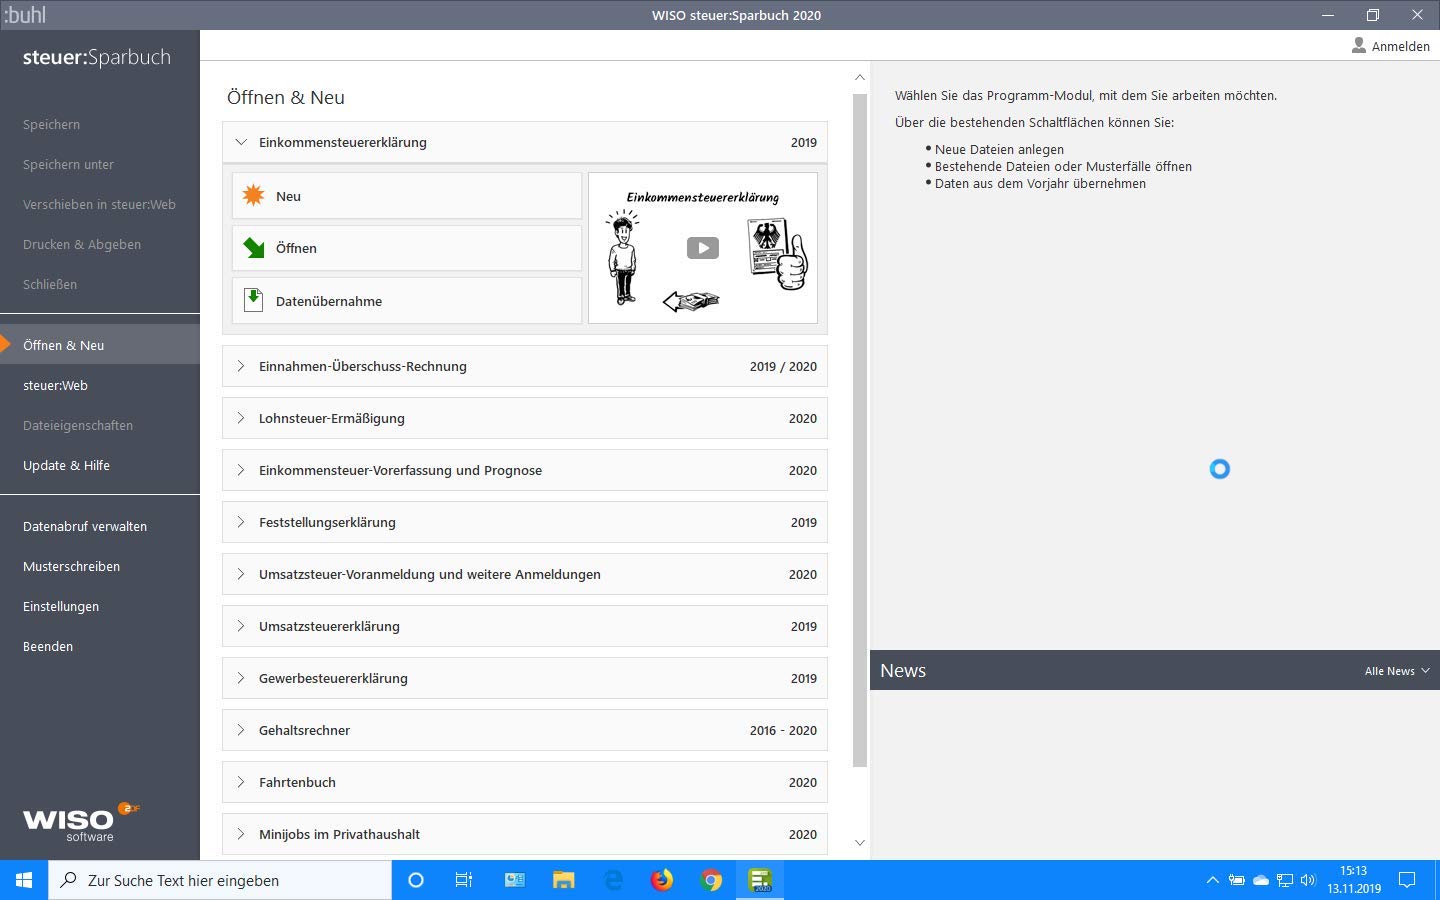Click the taskbar search field
The height and width of the screenshot is (900, 1440).
pos(220,880)
